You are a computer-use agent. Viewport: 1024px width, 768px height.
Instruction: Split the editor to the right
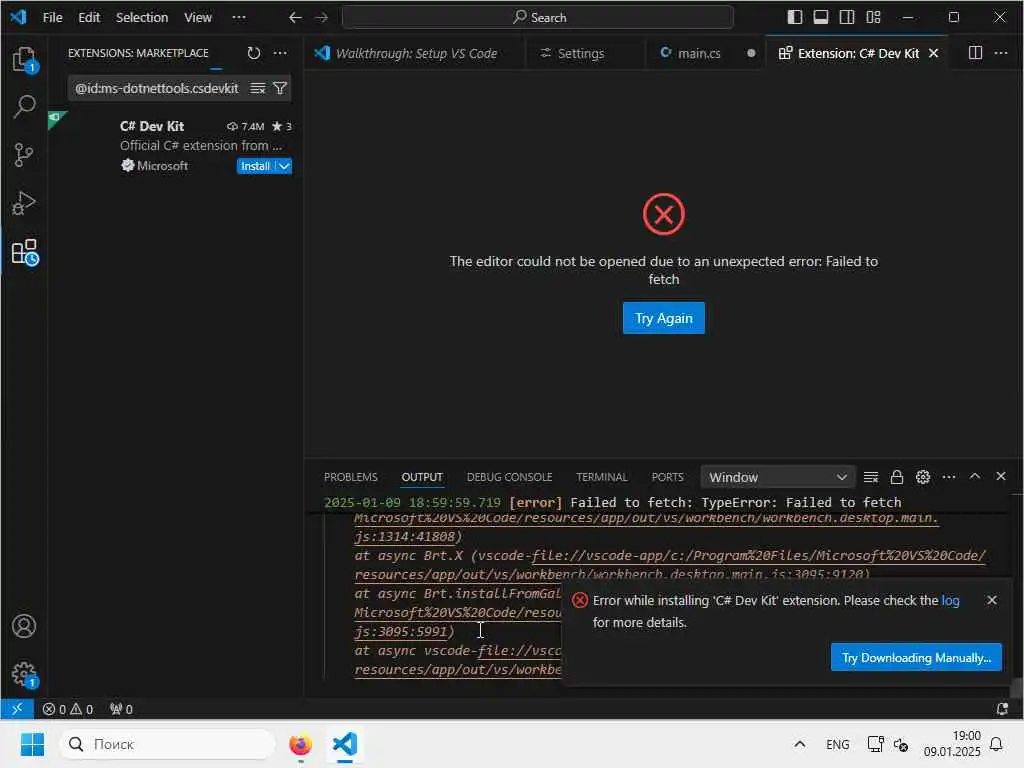[x=975, y=53]
